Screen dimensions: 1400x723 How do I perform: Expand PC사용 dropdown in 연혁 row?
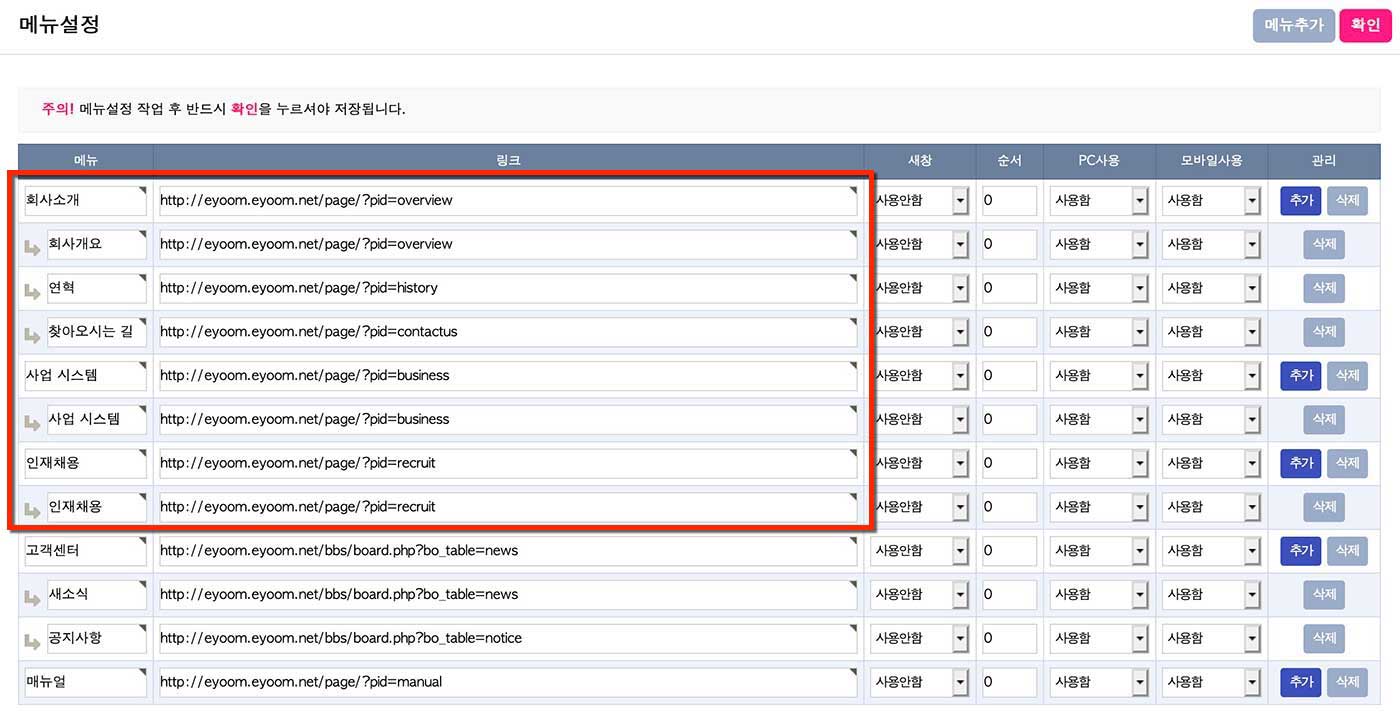tap(1099, 288)
